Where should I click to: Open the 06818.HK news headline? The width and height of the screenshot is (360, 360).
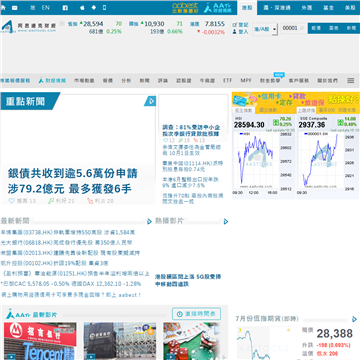point(66,242)
